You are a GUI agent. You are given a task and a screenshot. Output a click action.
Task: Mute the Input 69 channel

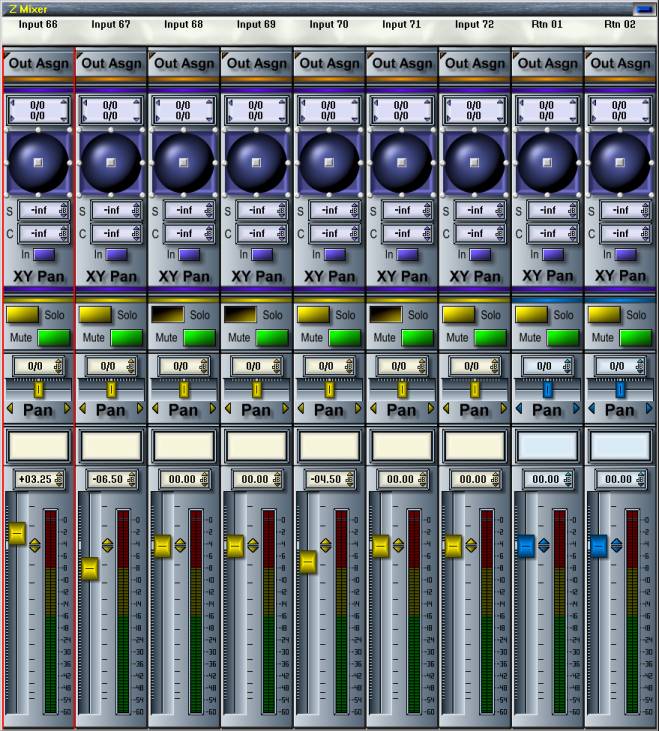click(x=272, y=337)
